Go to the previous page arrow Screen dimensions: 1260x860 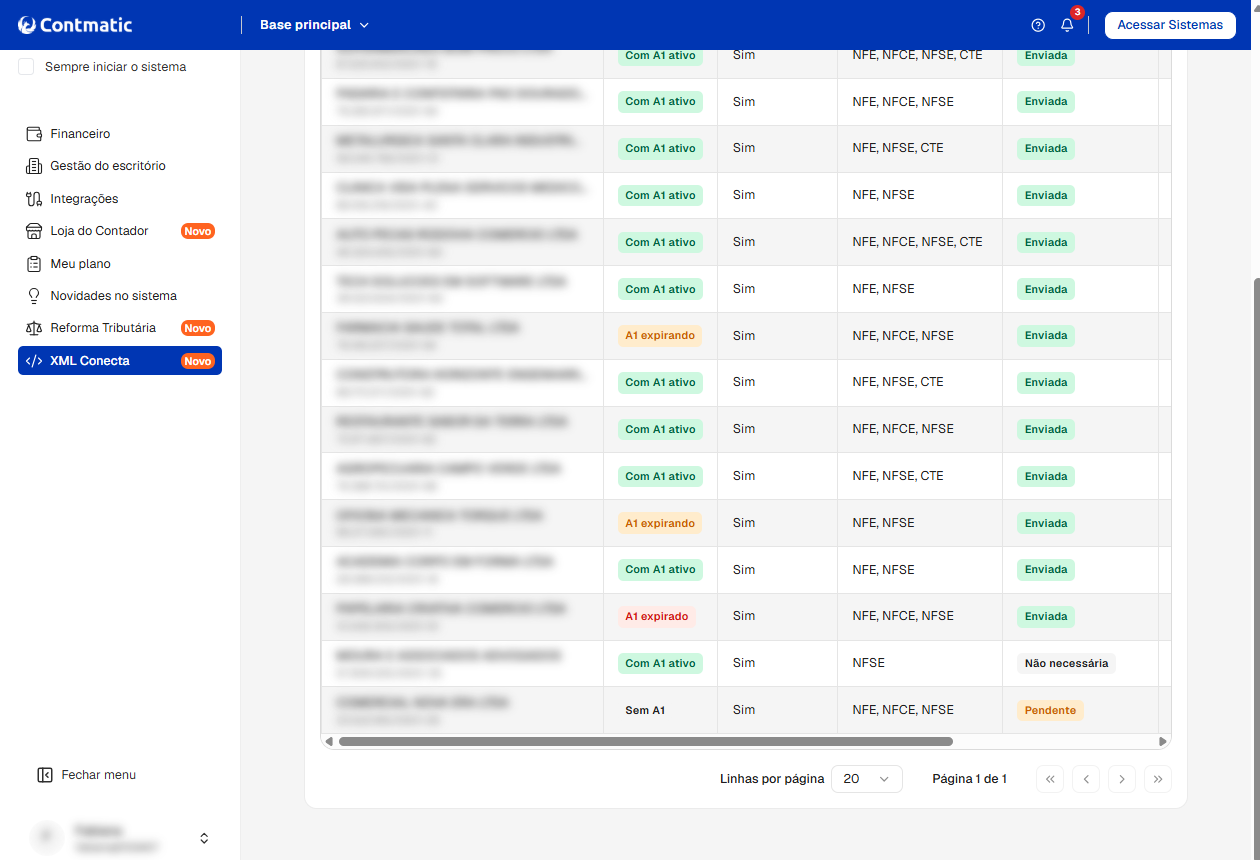point(1086,779)
